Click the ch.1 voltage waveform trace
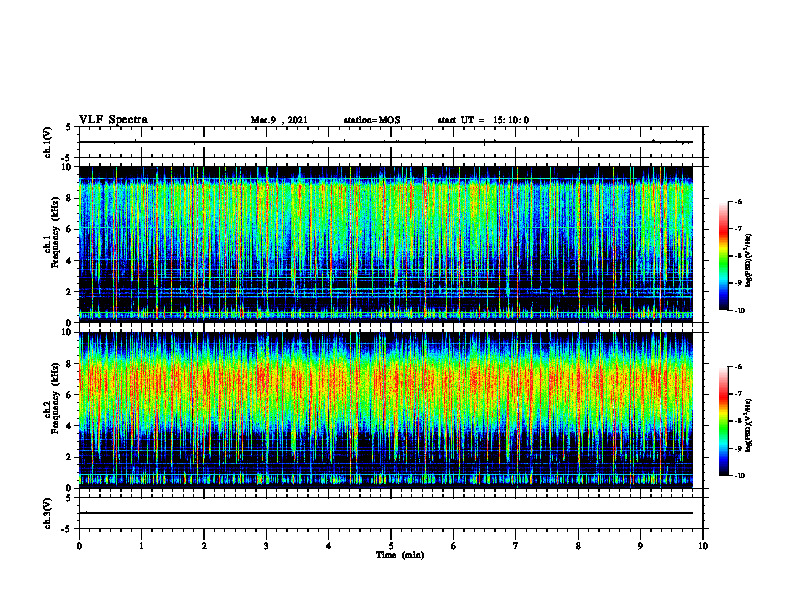Image resolution: width=792 pixels, height=612 pixels. [x=386, y=142]
